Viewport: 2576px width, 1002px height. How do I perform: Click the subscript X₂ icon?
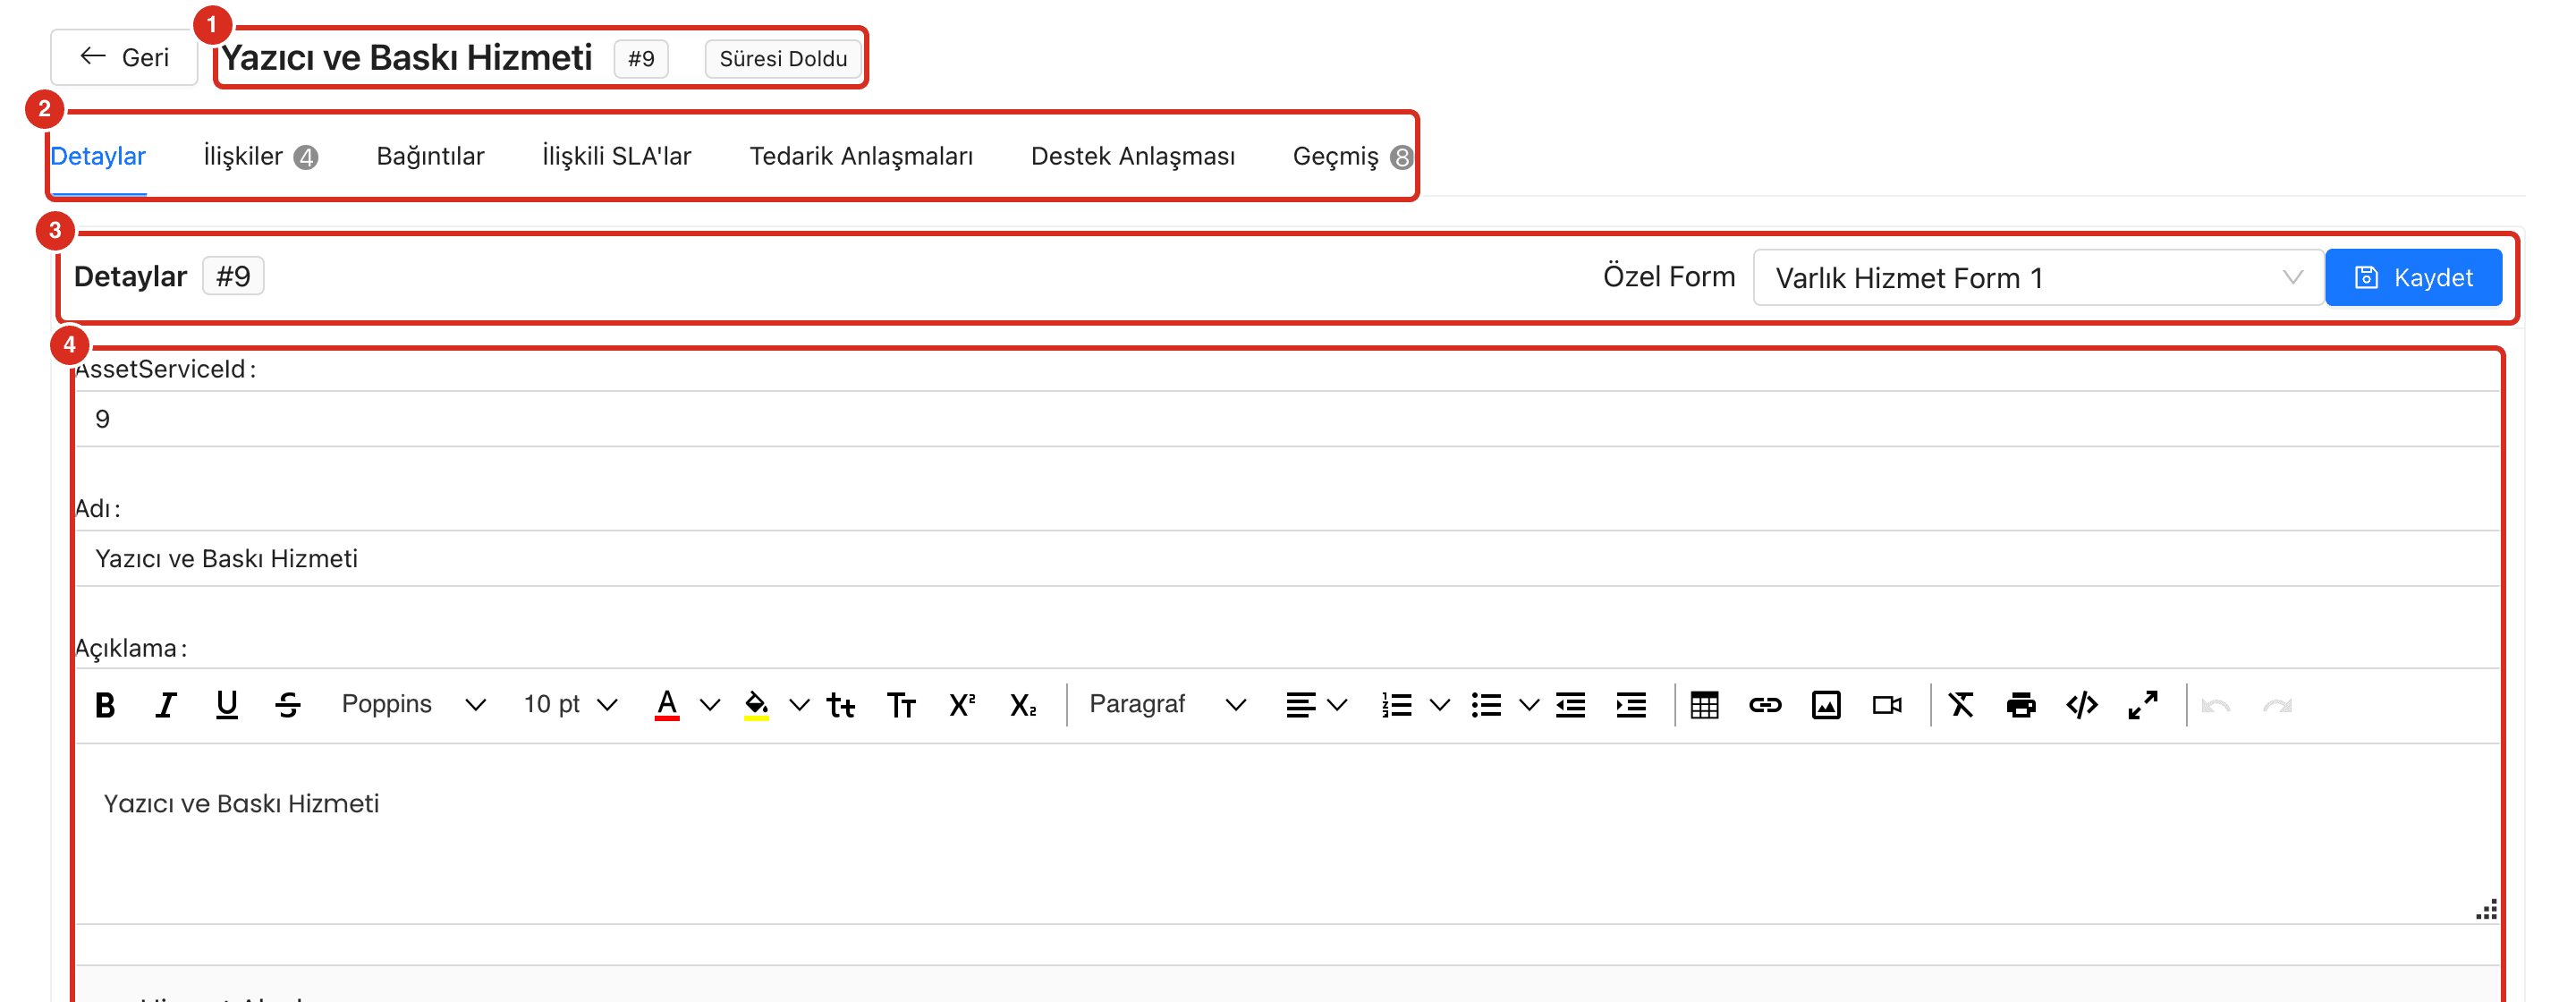(1023, 705)
